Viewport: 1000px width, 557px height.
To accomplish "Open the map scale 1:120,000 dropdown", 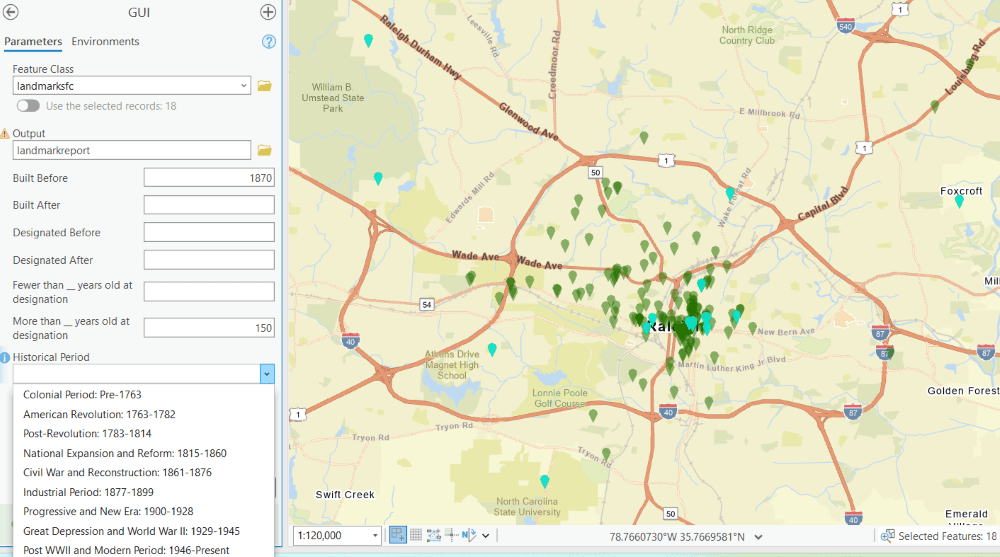I will click(x=375, y=536).
